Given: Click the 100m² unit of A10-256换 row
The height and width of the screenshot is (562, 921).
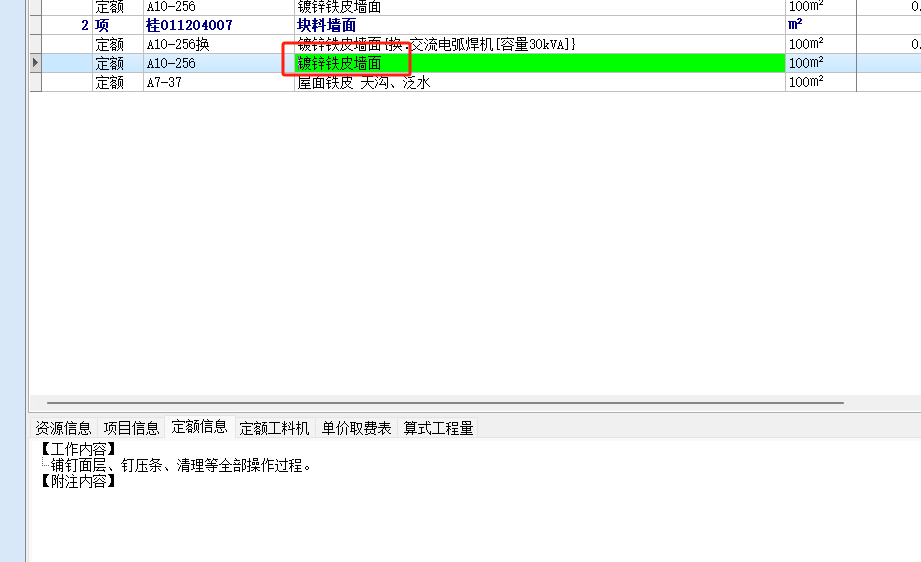Looking at the screenshot, I should click(x=821, y=44).
